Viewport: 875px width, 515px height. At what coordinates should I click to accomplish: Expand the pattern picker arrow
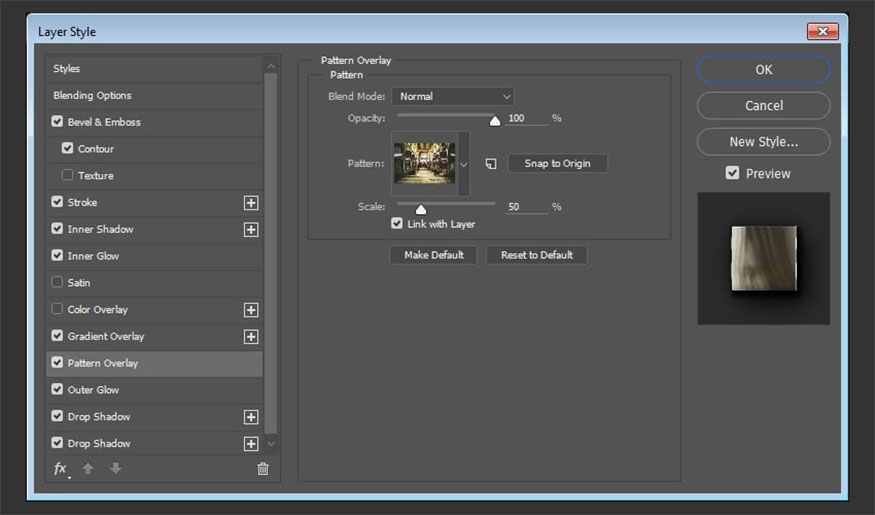tap(463, 163)
